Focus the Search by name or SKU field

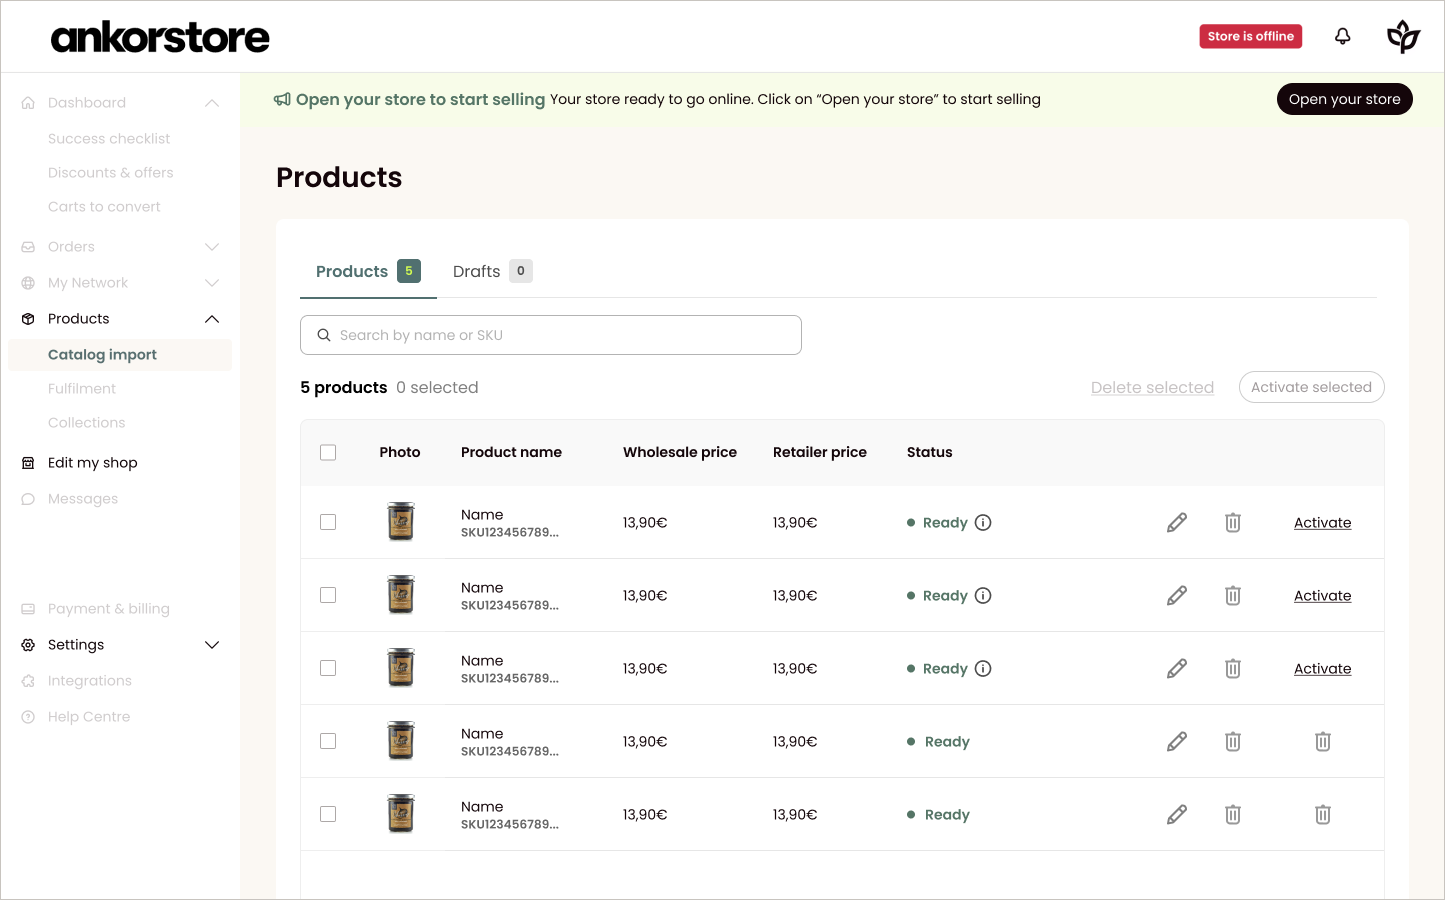[551, 335]
